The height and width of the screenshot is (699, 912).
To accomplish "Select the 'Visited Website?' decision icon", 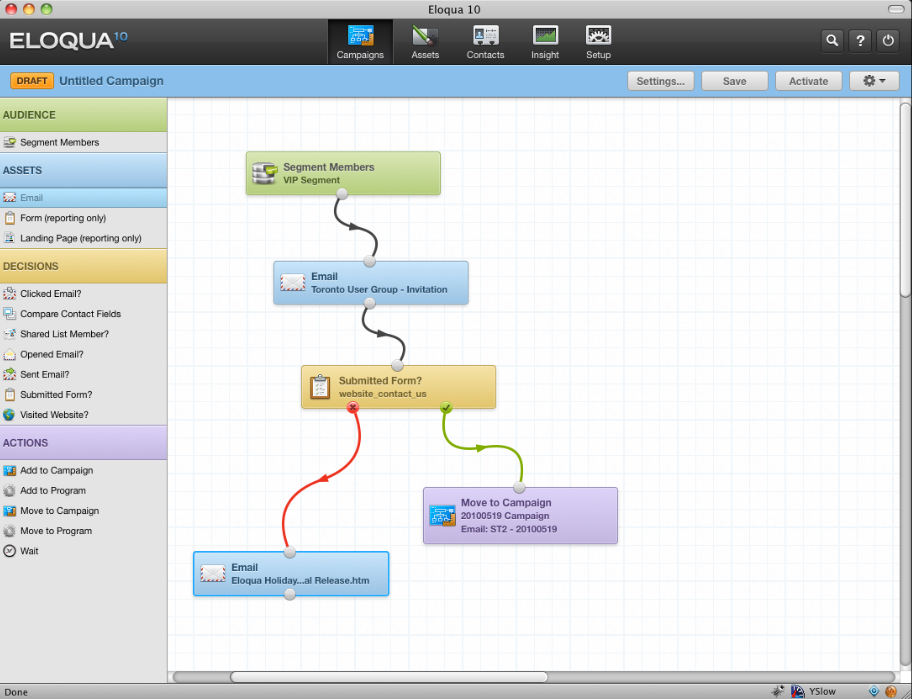I will [57, 415].
